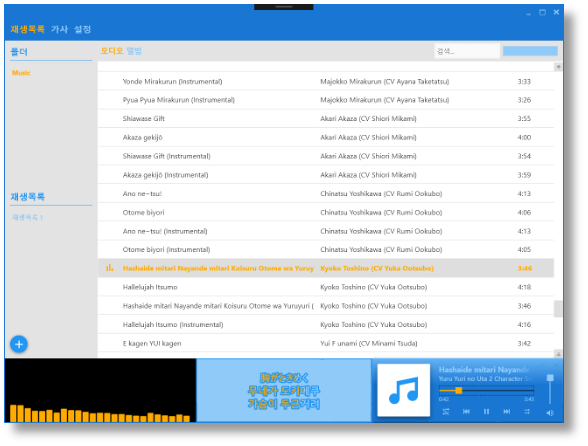Open the 가사 tab
Image resolution: width=588 pixels, height=446 pixels.
[x=60, y=29]
